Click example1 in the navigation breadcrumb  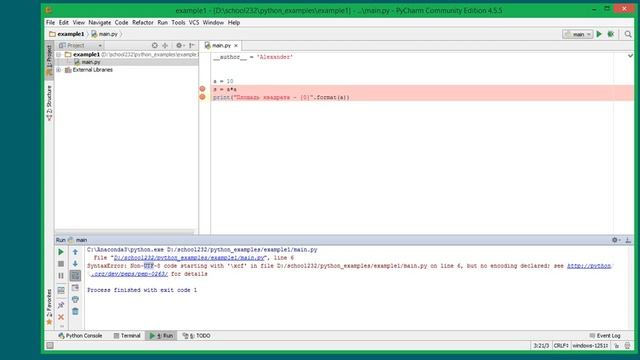click(67, 34)
